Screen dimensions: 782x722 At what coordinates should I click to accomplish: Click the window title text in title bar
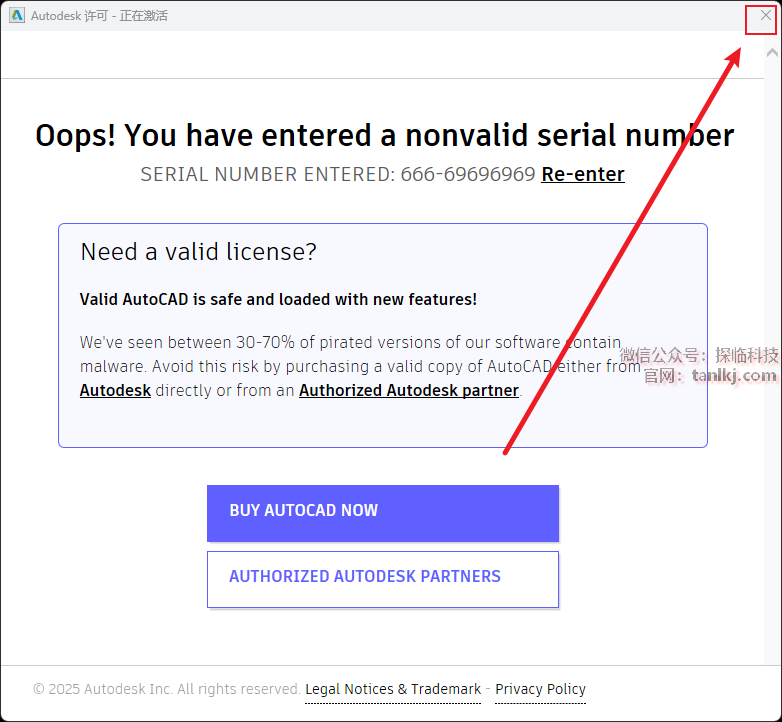(x=99, y=16)
